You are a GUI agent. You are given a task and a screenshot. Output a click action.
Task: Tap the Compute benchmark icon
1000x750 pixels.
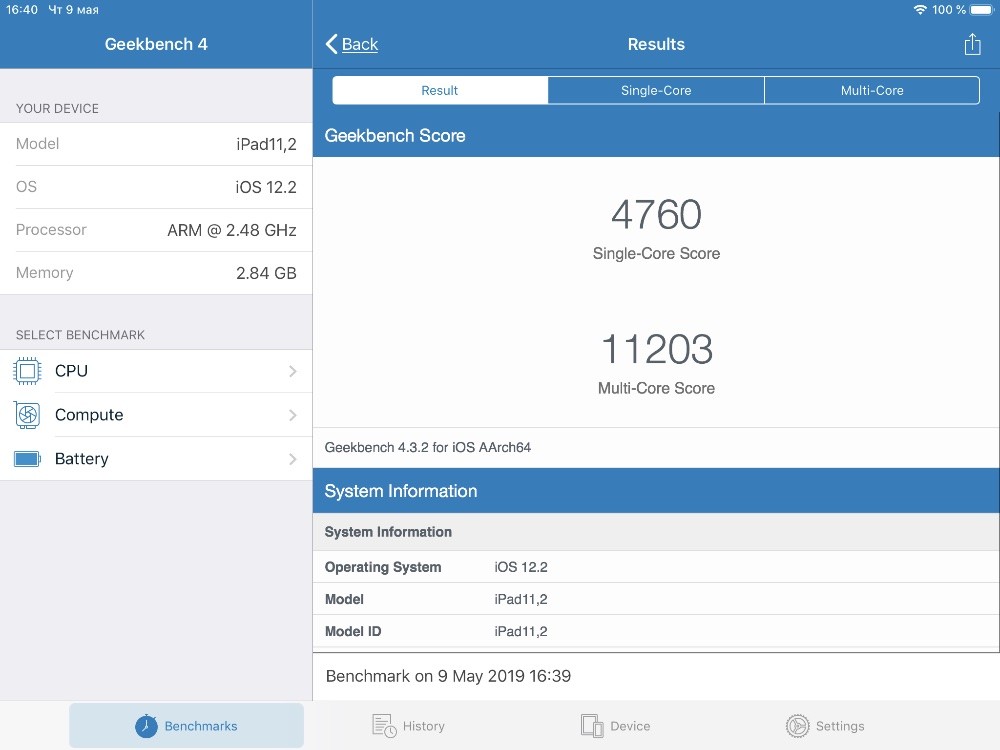[x=27, y=415]
